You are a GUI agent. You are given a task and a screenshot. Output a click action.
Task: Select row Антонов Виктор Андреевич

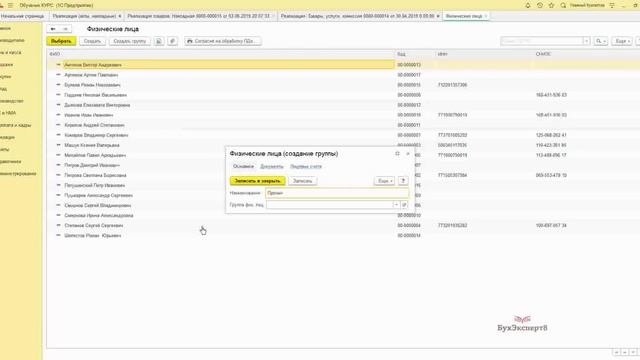pos(343,65)
